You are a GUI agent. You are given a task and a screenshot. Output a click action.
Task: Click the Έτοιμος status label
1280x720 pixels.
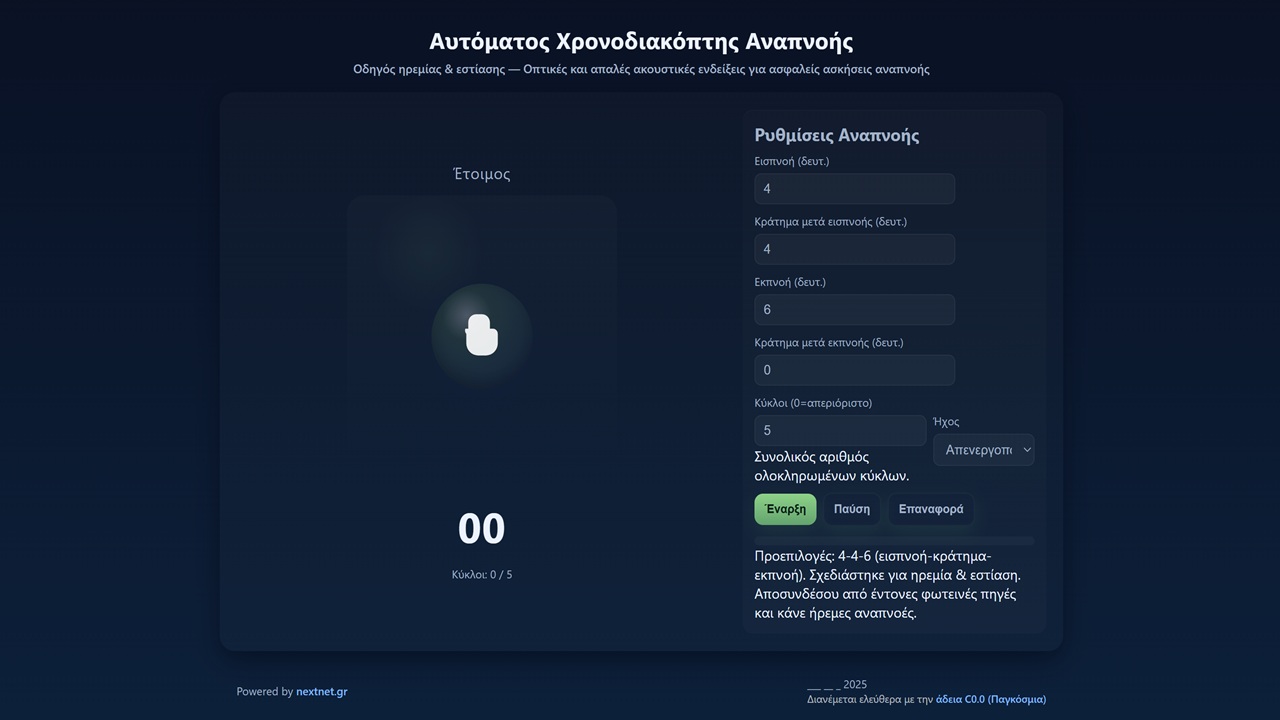481,173
